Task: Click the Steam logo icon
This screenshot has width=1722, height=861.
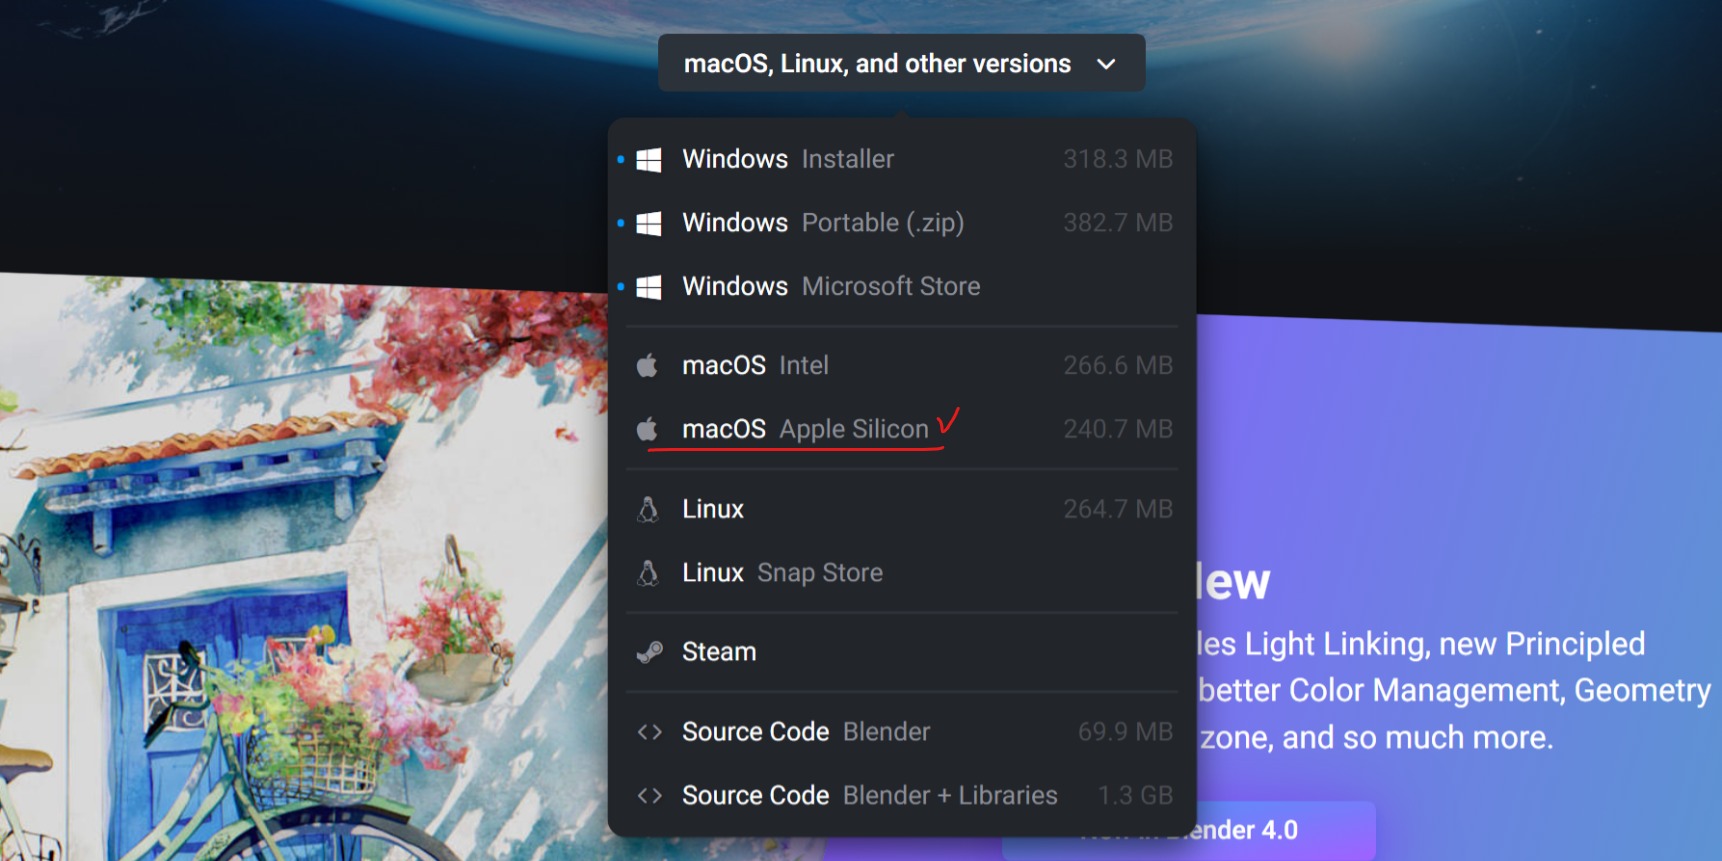Action: (649, 652)
